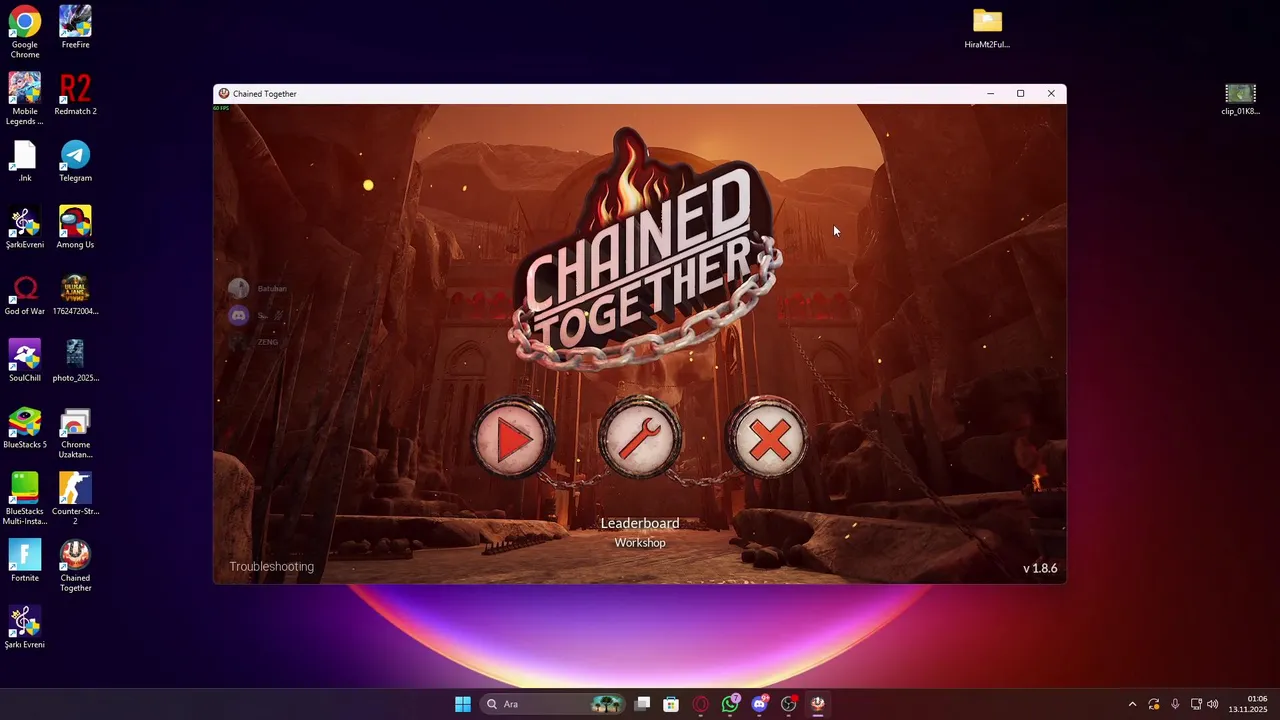The width and height of the screenshot is (1280, 720).
Task: Open the Workshop link
Action: click(640, 543)
